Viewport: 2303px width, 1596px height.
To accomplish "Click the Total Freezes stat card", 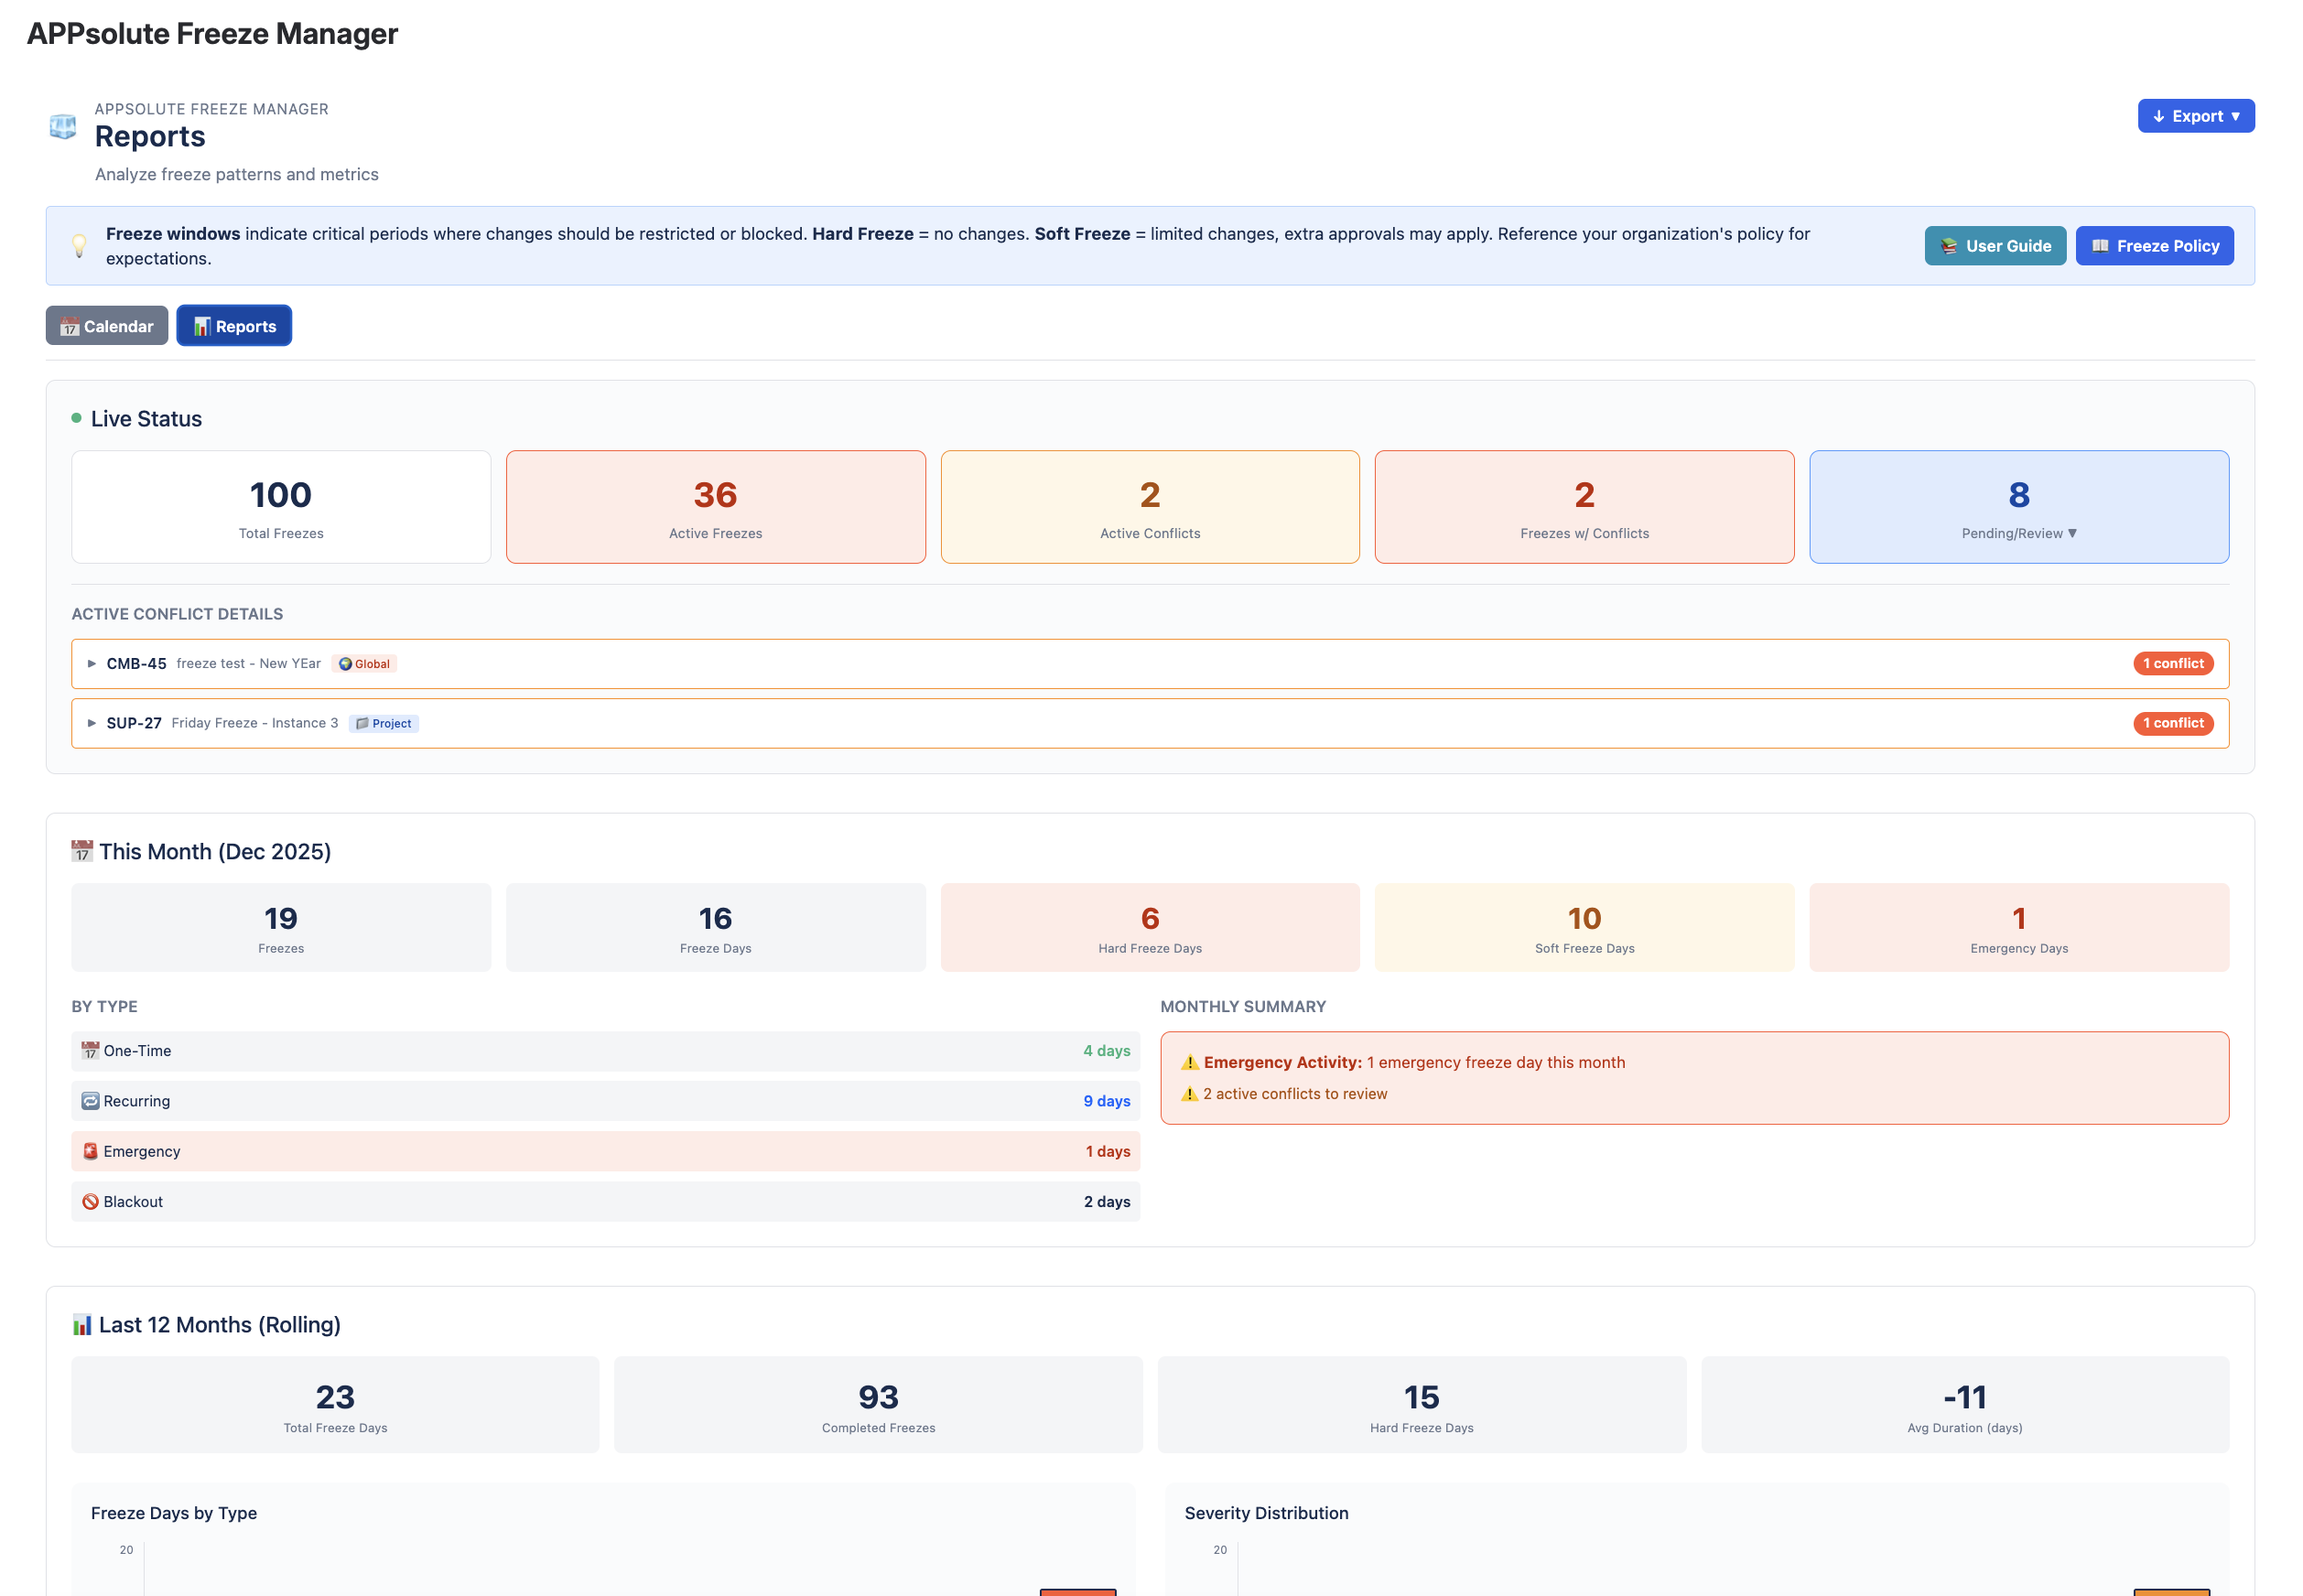I will (281, 507).
